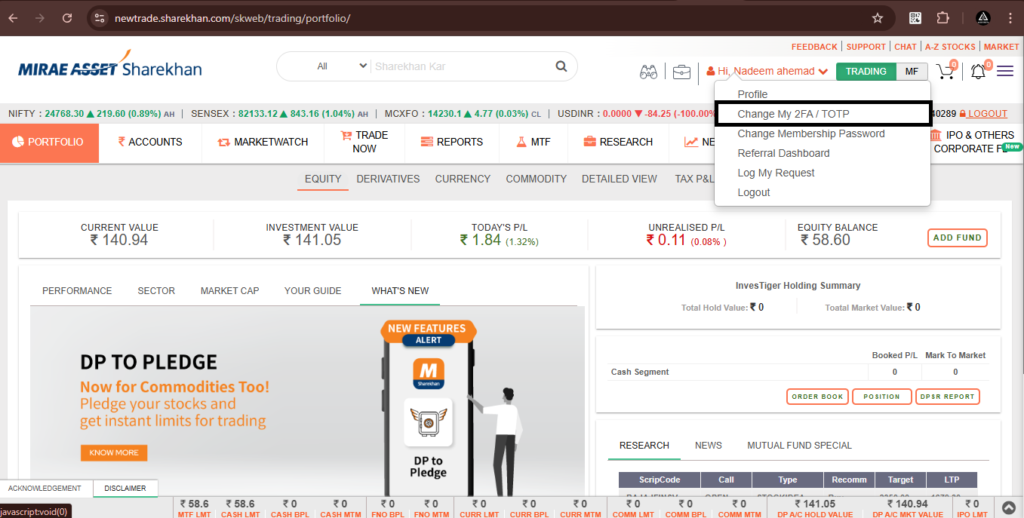Click the site info icon in address bar
Image resolution: width=1024 pixels, height=518 pixels.
(x=99, y=18)
